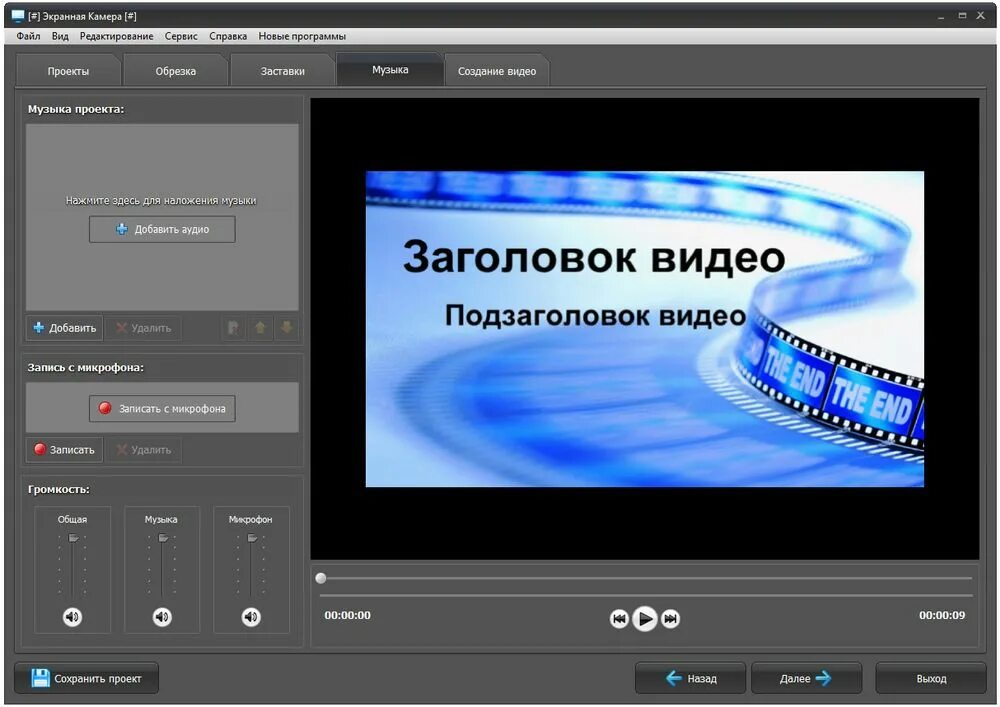The image size is (1000, 707).
Task: Go back with the Назад button
Action: (x=691, y=678)
